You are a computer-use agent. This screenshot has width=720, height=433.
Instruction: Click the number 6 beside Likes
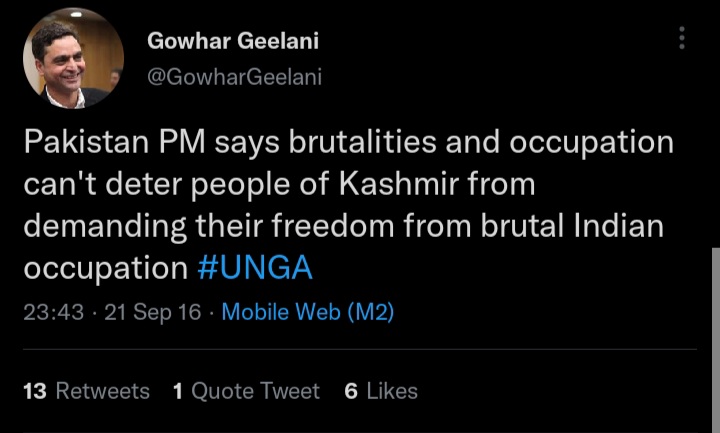(x=351, y=391)
